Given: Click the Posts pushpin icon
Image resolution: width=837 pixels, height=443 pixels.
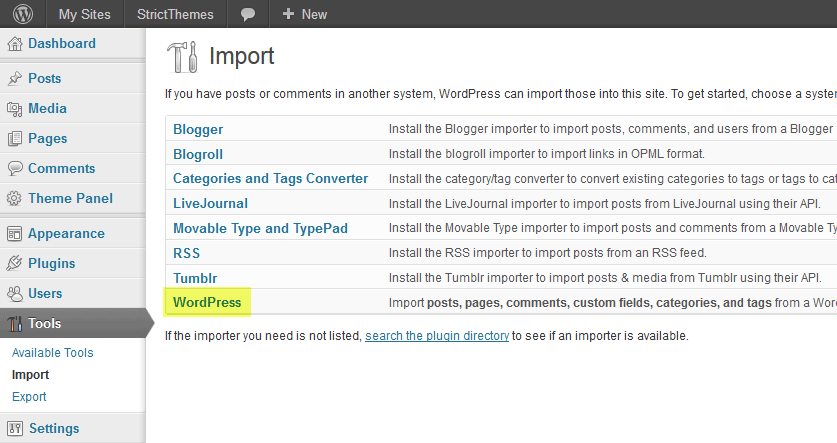Looking at the screenshot, I should (15, 79).
